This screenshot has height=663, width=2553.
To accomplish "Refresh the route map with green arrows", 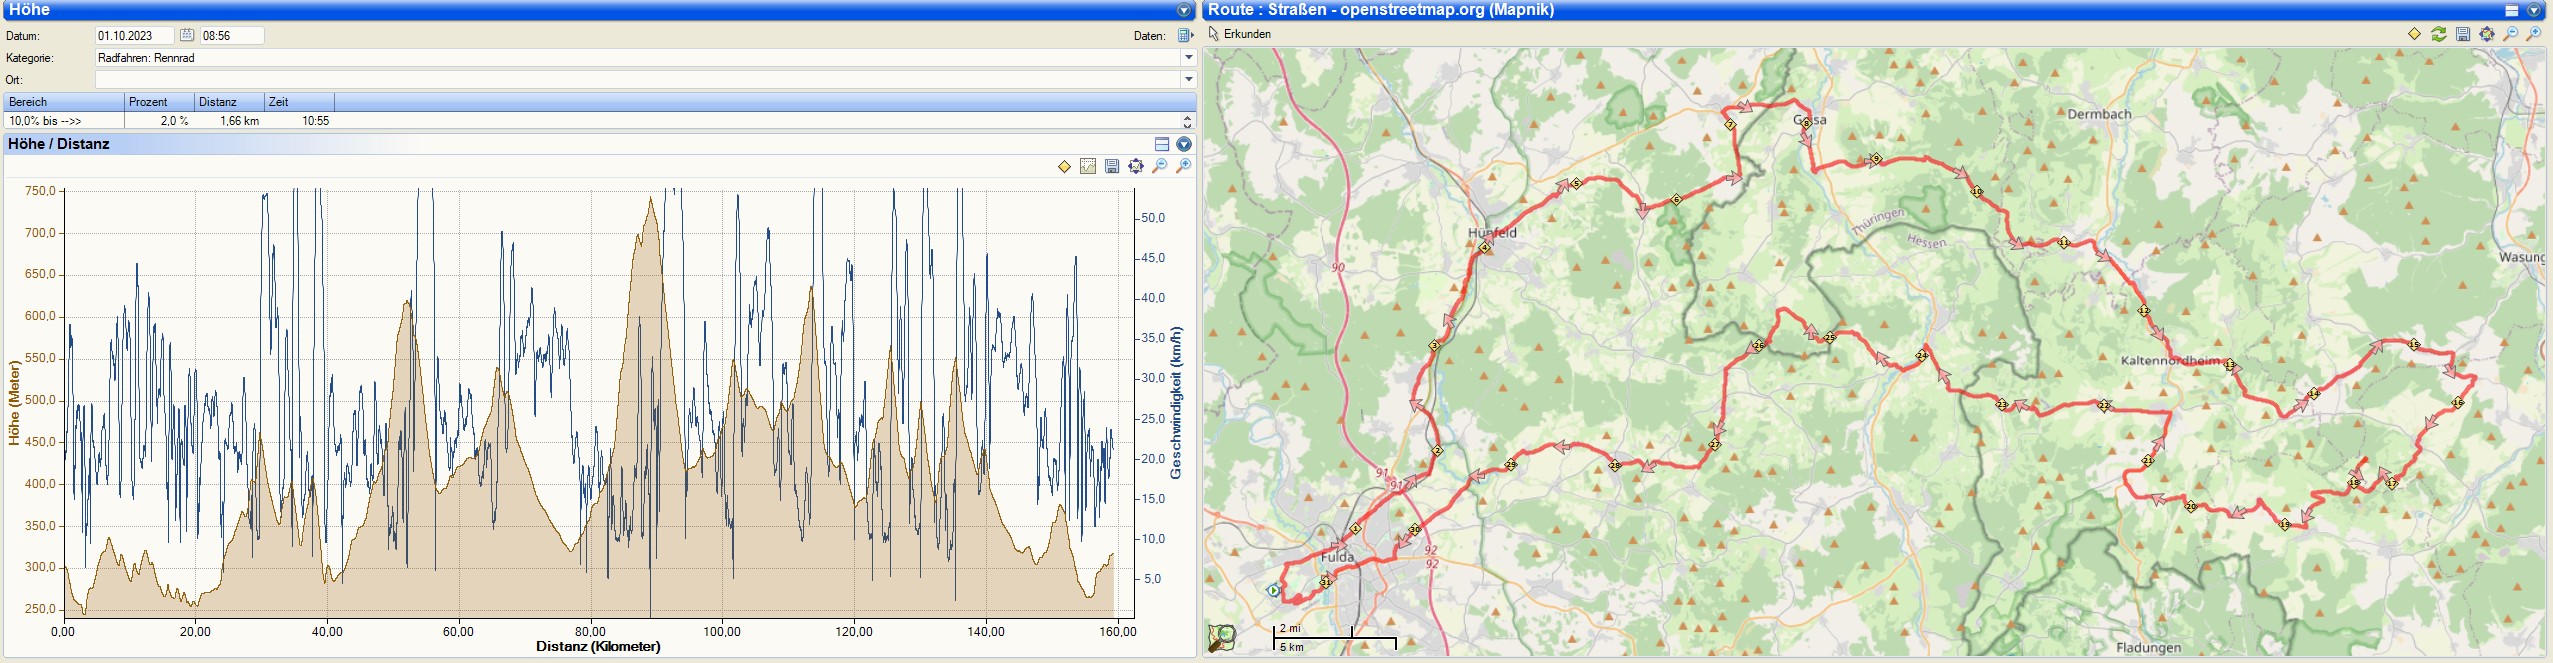I will pos(2439,34).
